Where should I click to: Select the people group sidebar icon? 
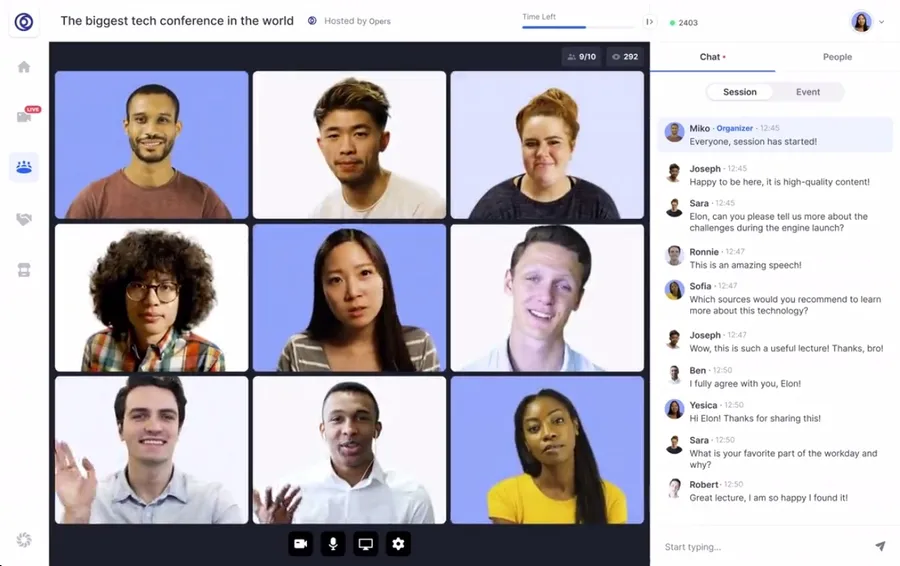point(24,167)
